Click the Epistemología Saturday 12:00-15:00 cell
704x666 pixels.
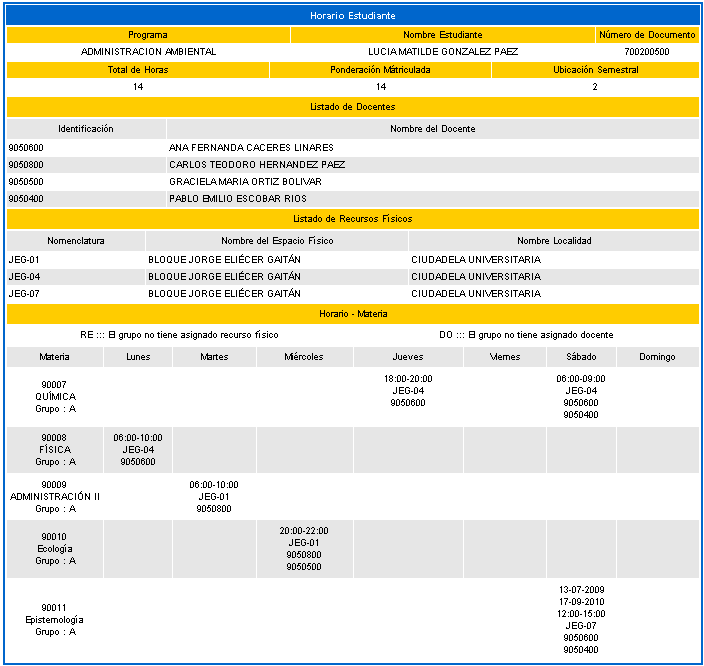(581, 620)
